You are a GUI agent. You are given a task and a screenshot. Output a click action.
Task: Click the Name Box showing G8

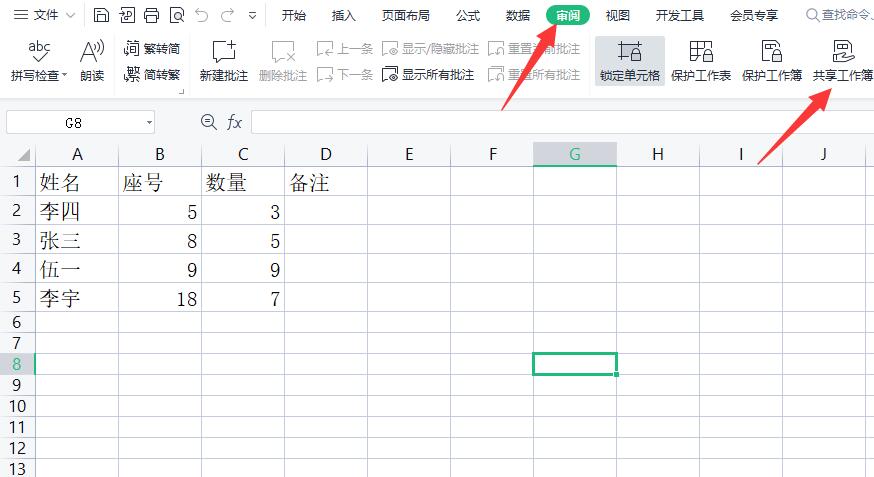[74, 123]
